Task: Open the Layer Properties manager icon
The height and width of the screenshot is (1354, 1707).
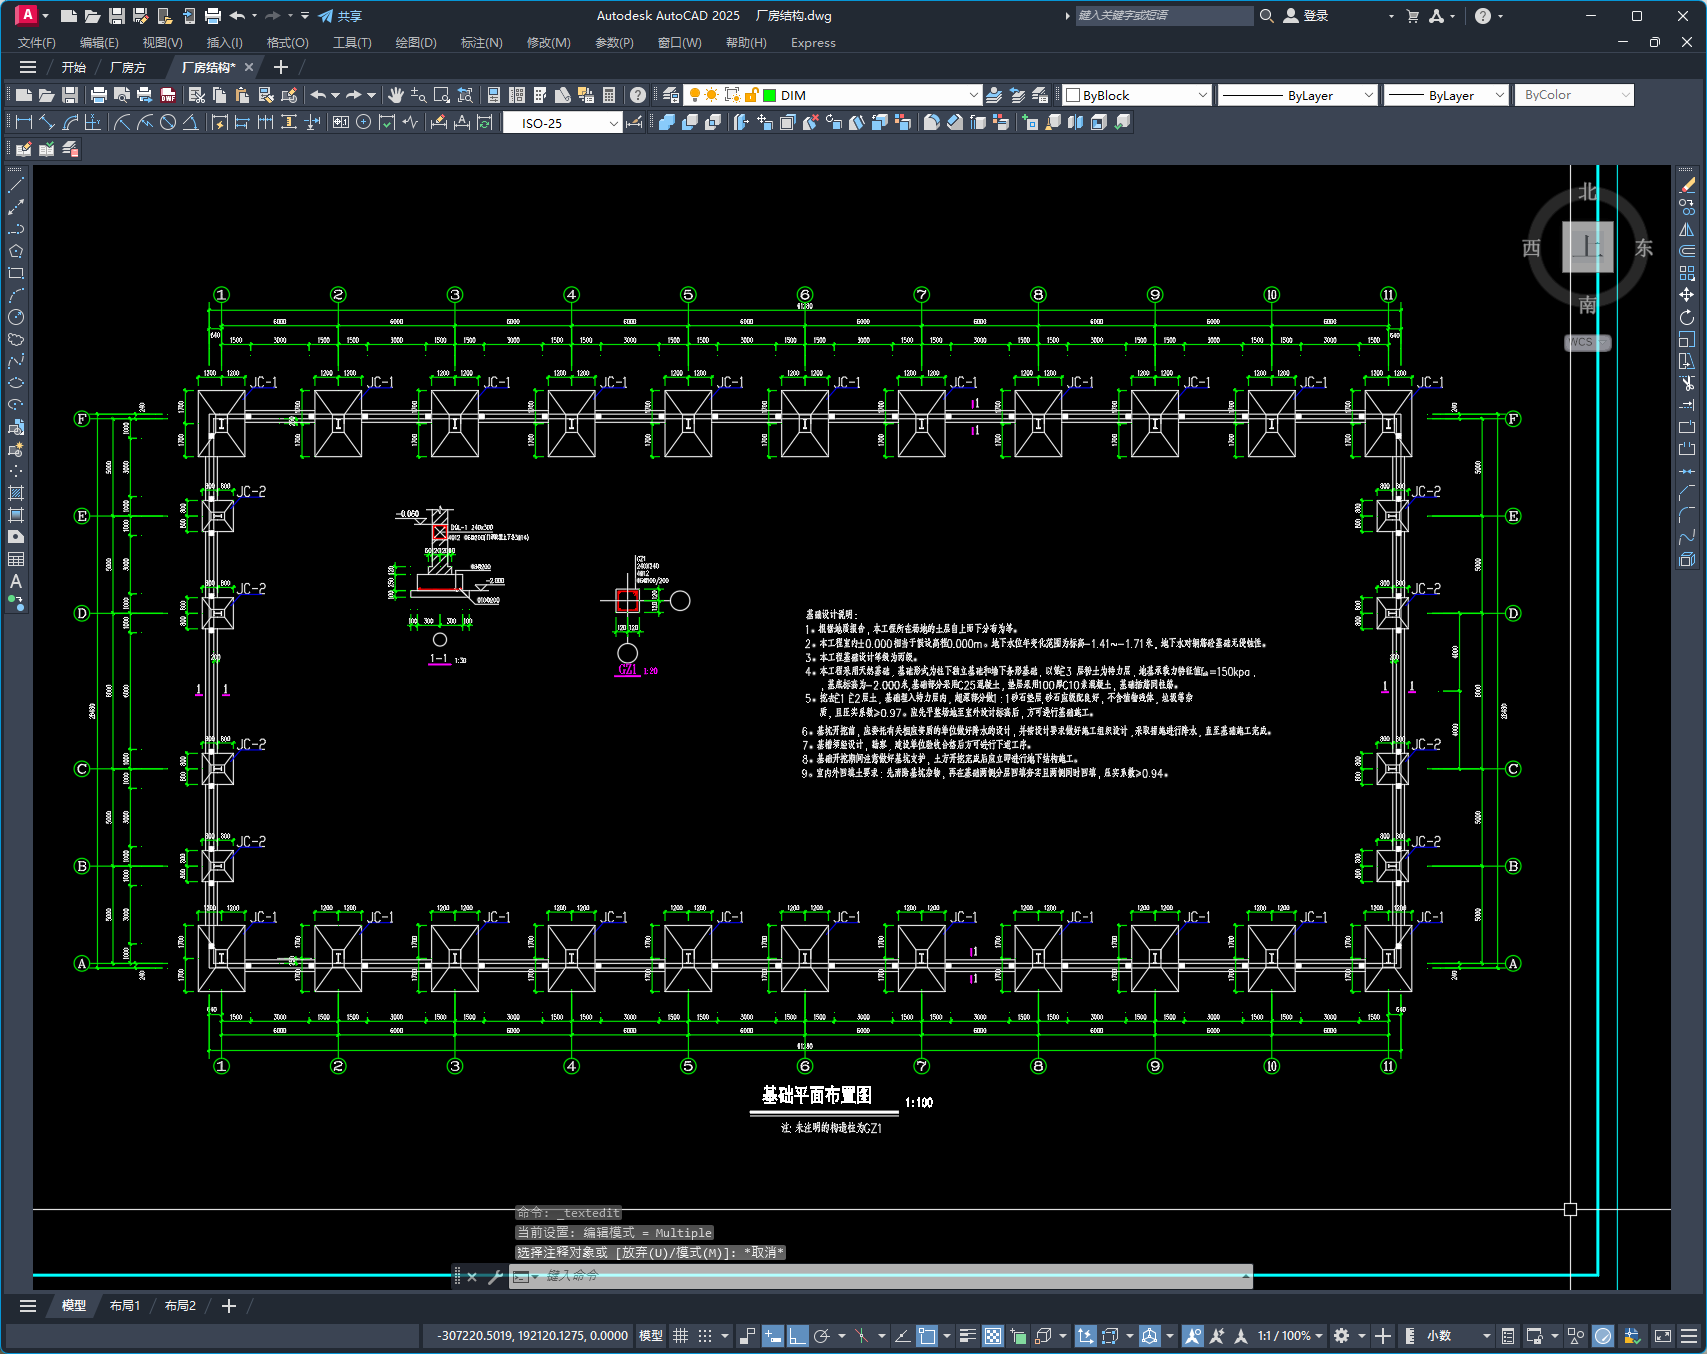Action: [x=671, y=95]
